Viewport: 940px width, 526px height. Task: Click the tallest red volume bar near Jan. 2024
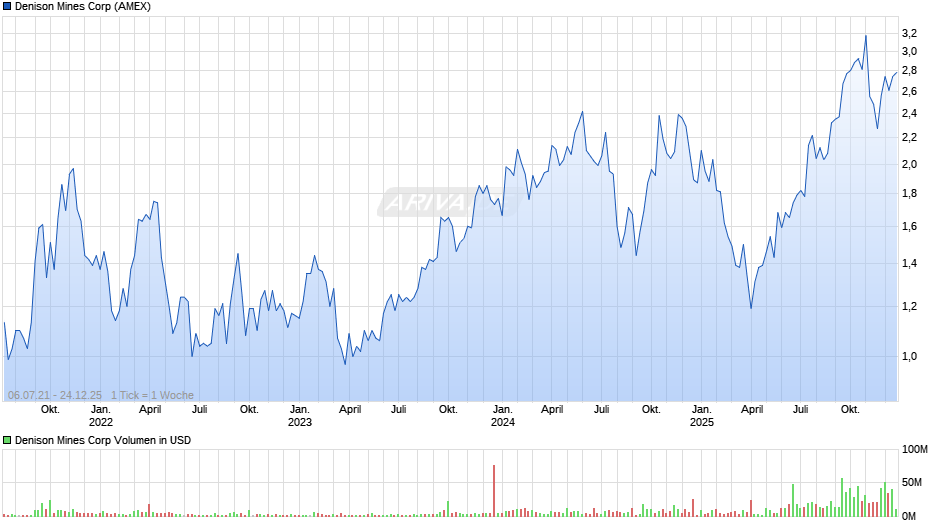point(494,491)
